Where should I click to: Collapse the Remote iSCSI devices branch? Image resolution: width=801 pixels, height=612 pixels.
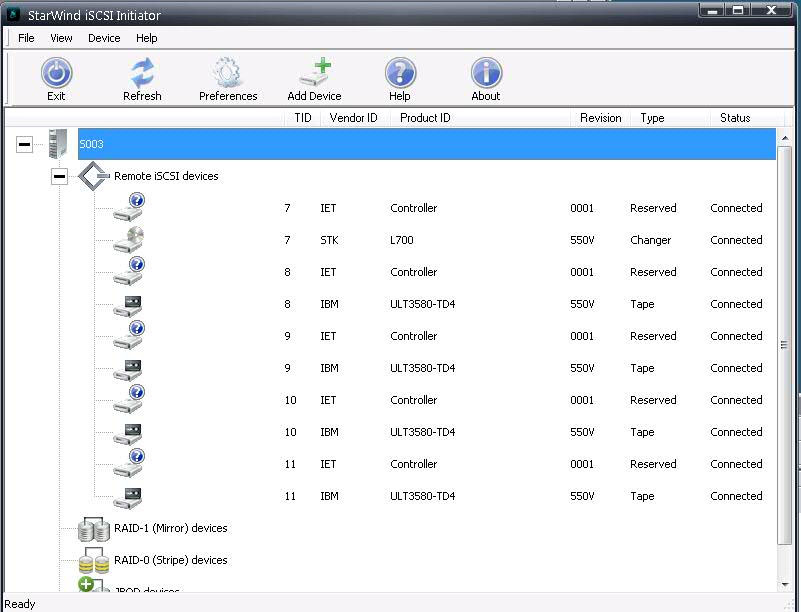(59, 176)
